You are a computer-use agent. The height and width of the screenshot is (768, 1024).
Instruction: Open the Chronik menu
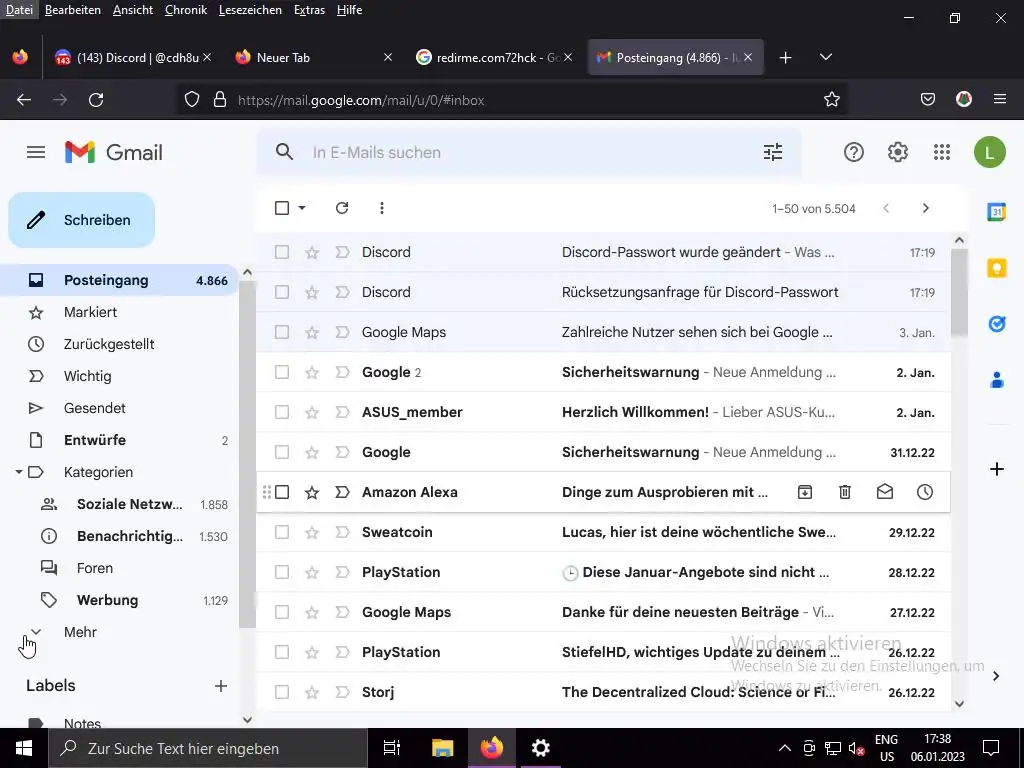click(185, 10)
